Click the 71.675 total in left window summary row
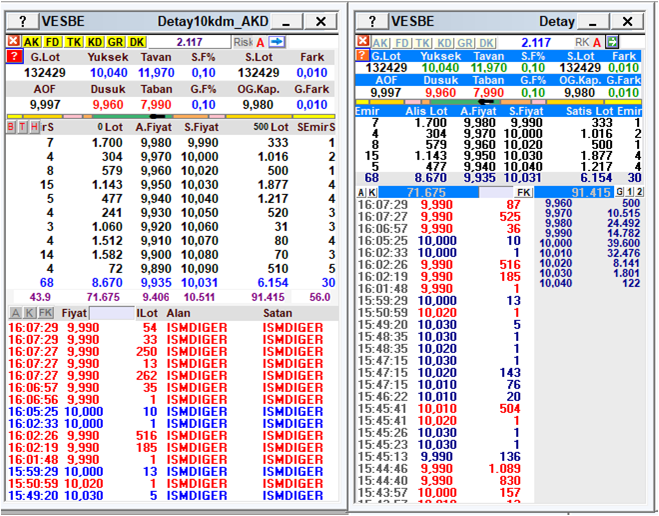659x516 pixels. coord(103,297)
